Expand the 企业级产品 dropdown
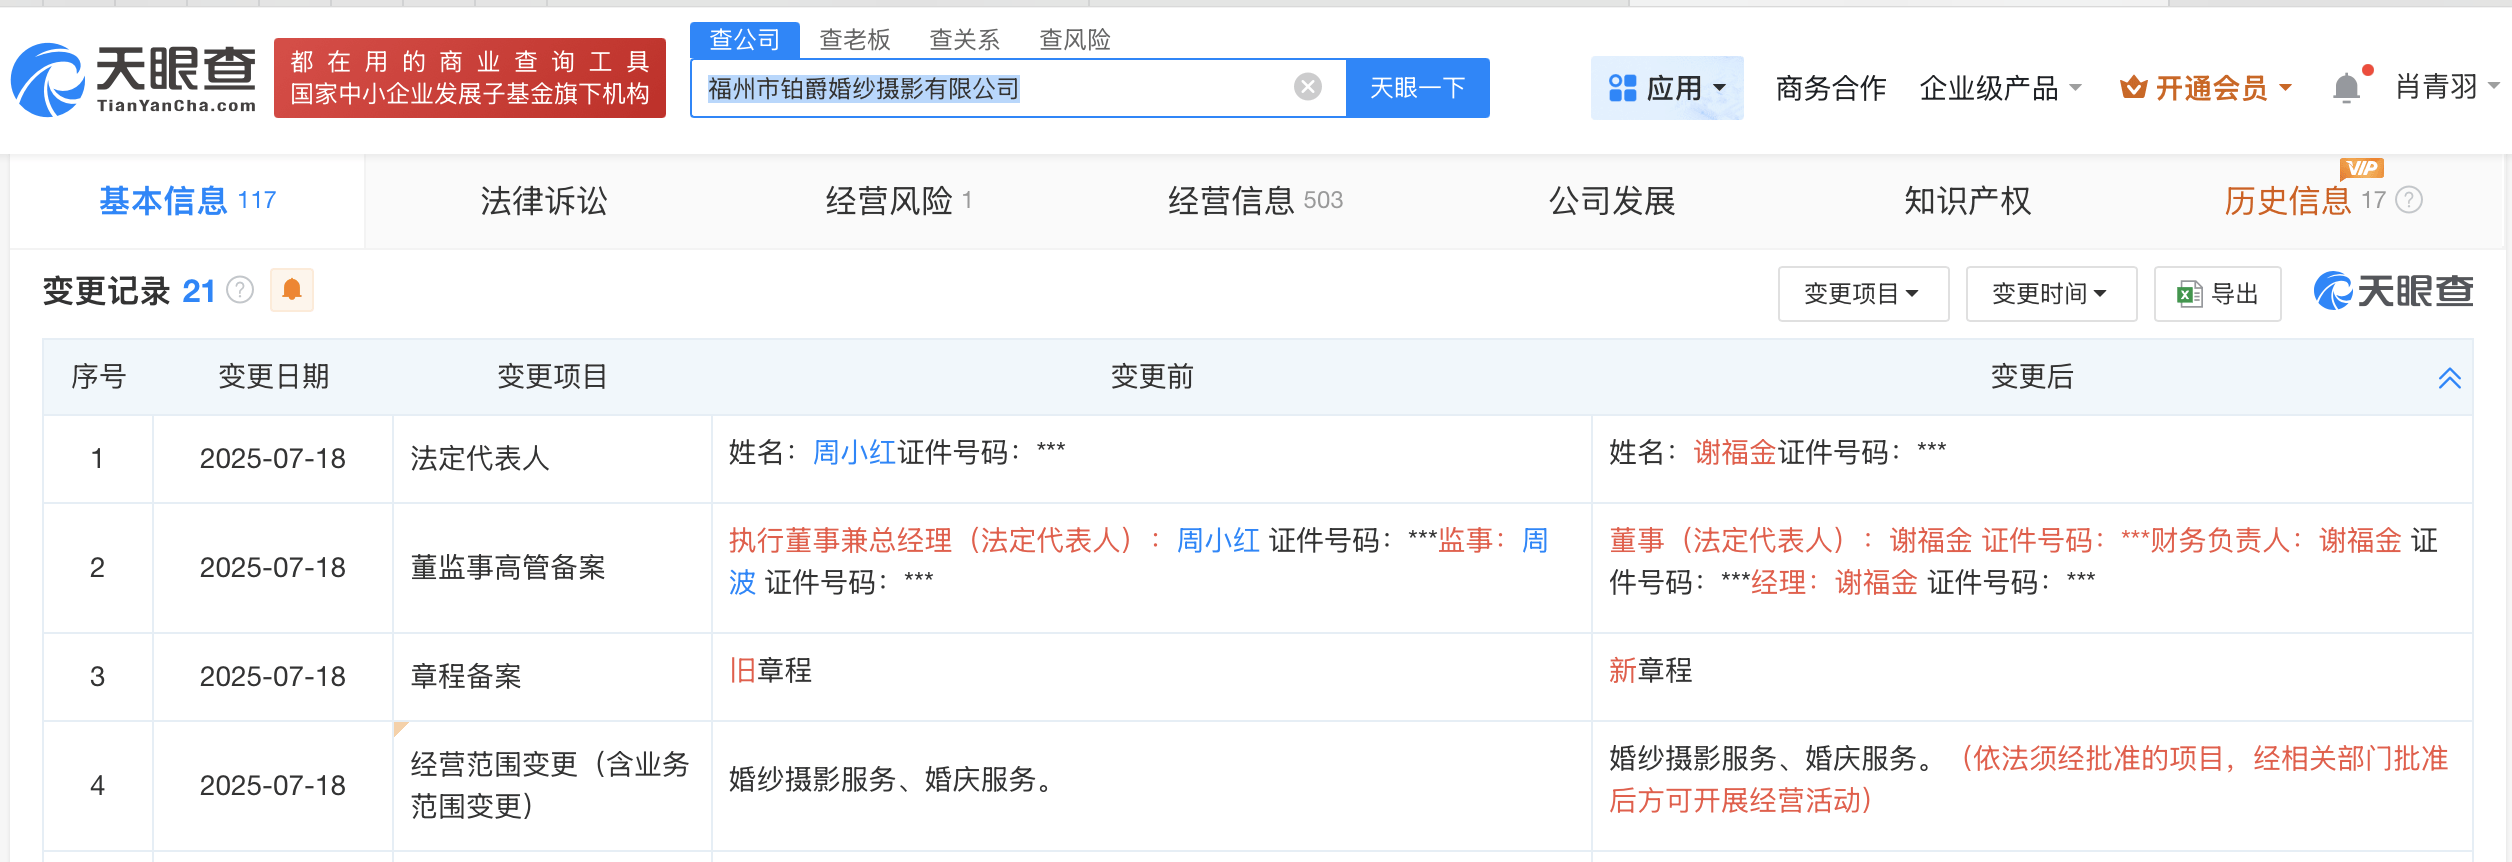2512x862 pixels. pyautogui.click(x=2000, y=88)
